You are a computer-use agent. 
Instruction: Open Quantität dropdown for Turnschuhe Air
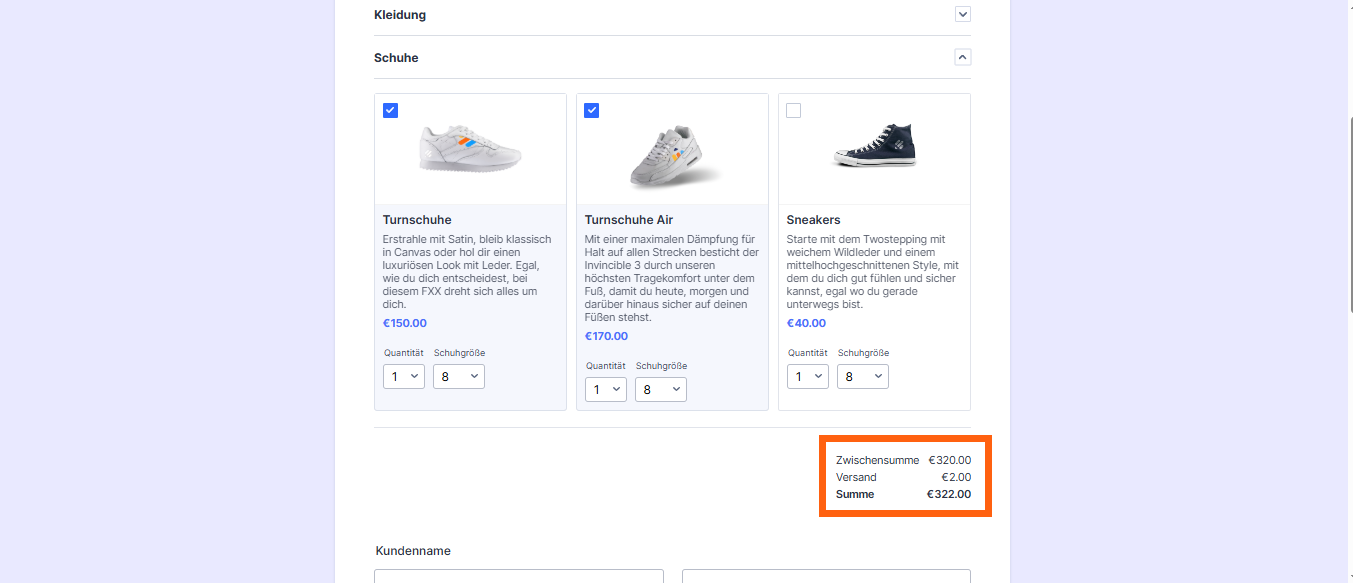(x=606, y=390)
